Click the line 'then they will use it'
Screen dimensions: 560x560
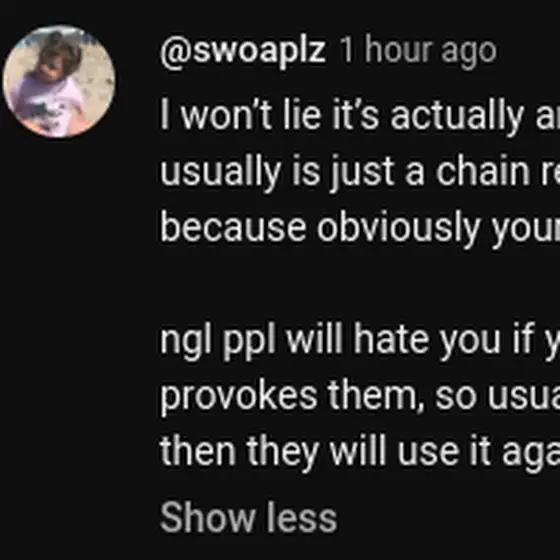pos(360,452)
